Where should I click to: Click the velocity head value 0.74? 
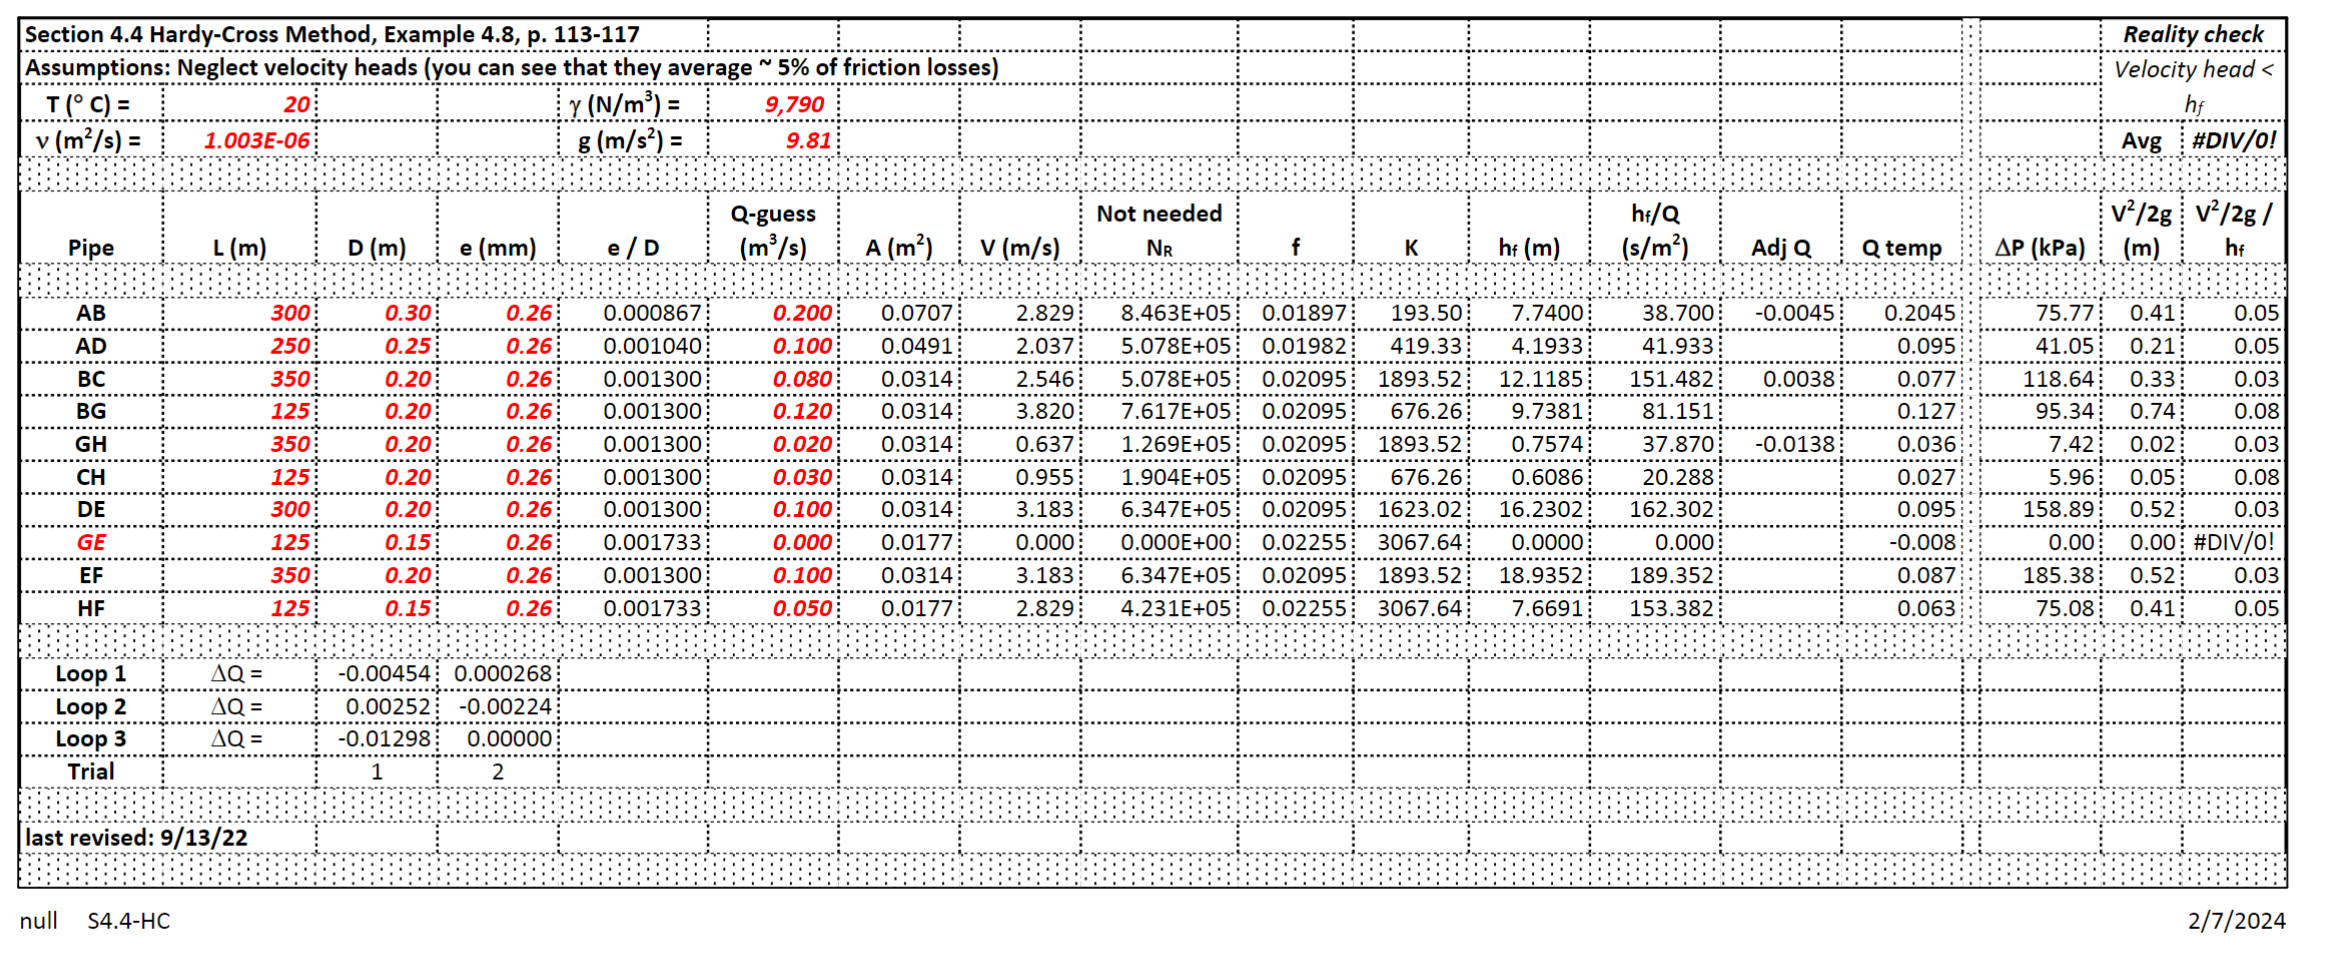(x=2153, y=411)
